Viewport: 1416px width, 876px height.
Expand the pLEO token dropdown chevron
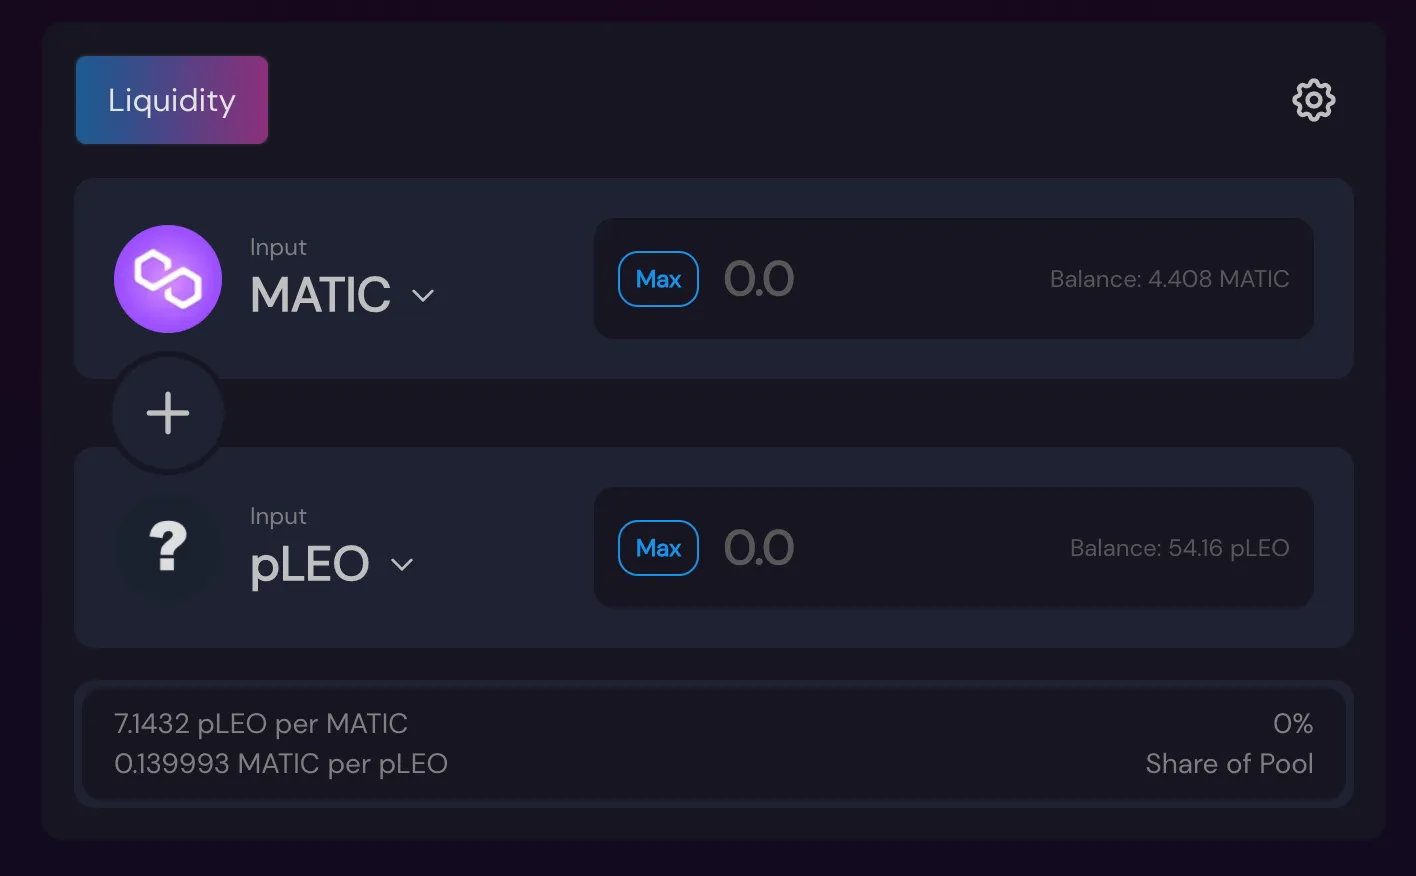click(402, 565)
